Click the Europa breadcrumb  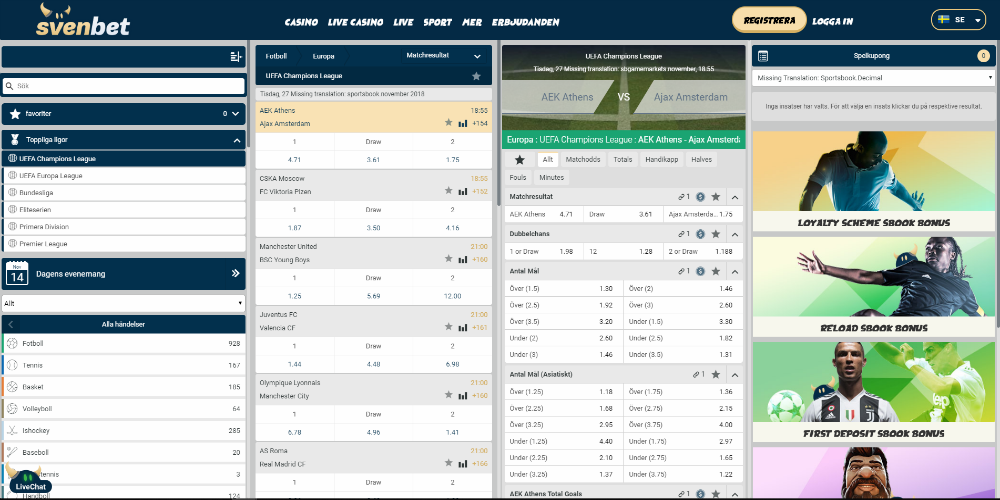323,56
